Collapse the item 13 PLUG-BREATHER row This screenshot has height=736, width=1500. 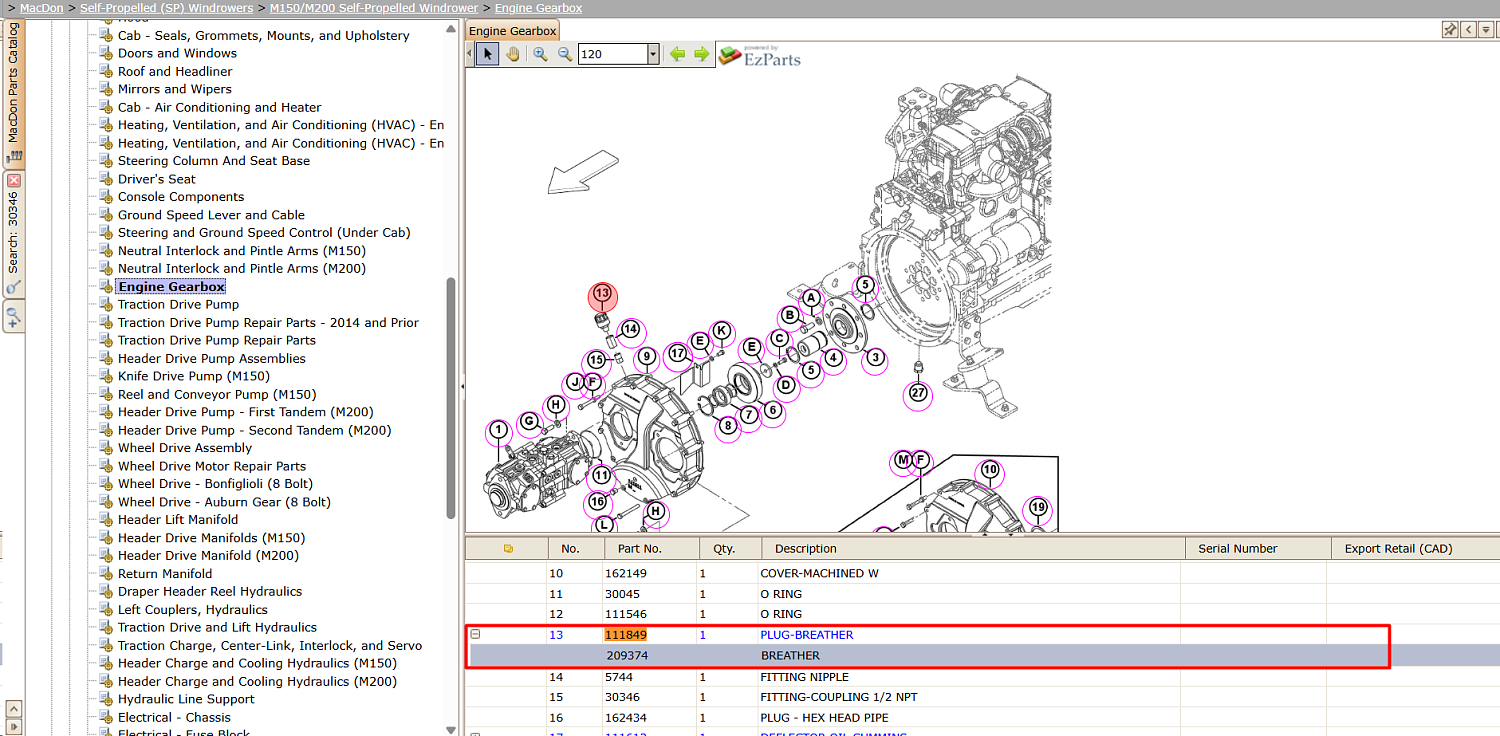(476, 634)
